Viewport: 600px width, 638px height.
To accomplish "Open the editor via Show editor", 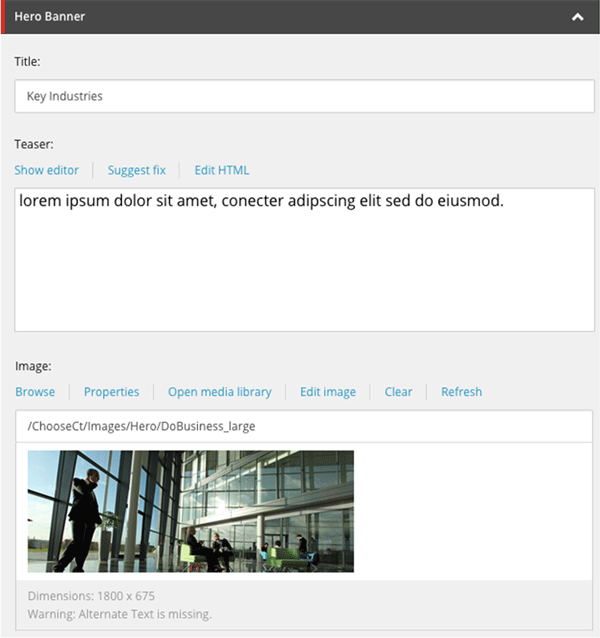I will click(46, 170).
